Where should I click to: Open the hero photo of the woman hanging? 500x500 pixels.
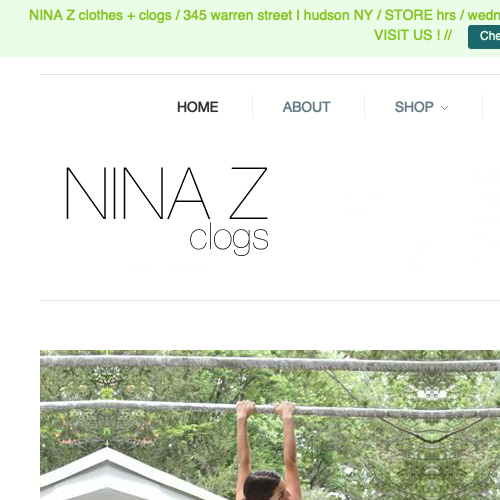pos(270,425)
